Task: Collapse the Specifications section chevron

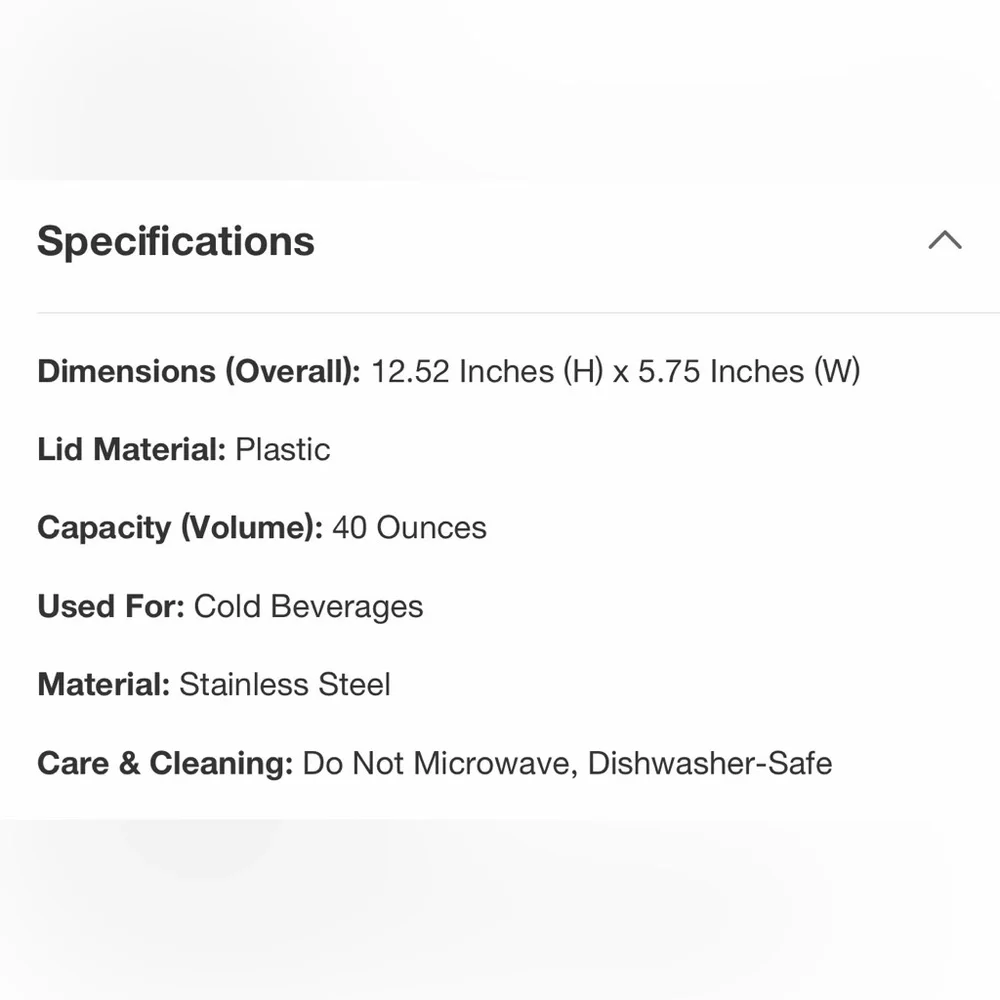Action: 944,241
